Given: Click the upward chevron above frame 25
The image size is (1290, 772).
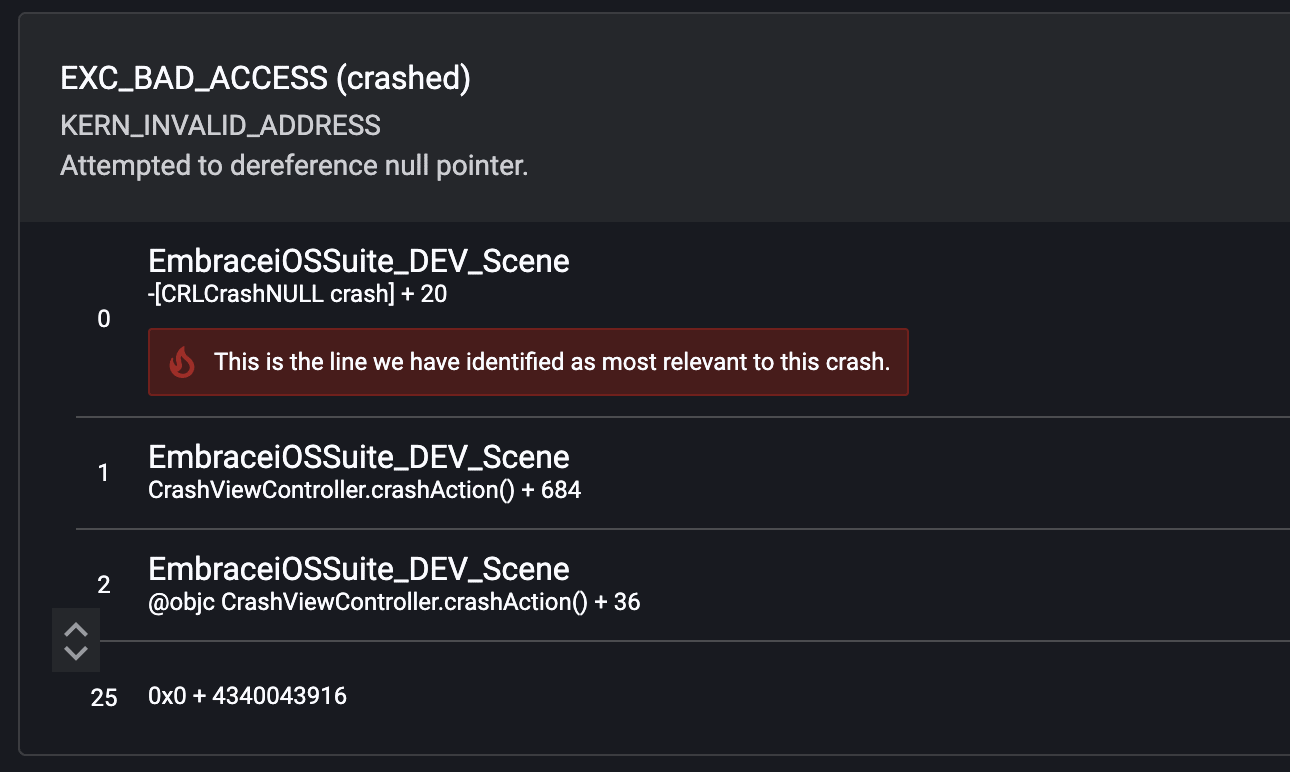Looking at the screenshot, I should pos(76,630).
